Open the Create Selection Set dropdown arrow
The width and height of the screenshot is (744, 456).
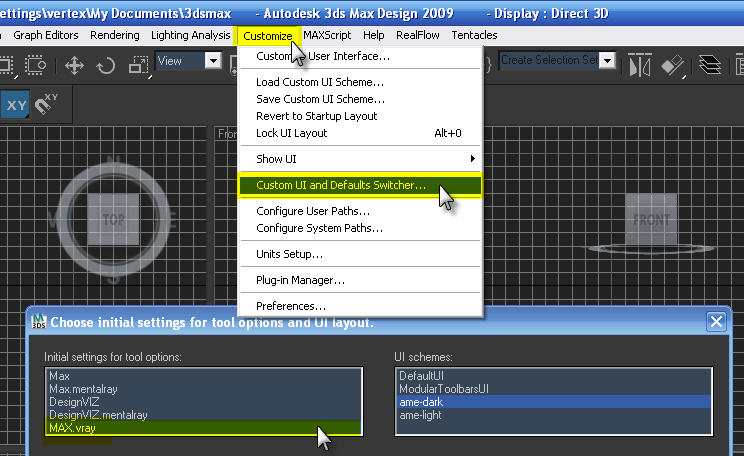point(607,60)
